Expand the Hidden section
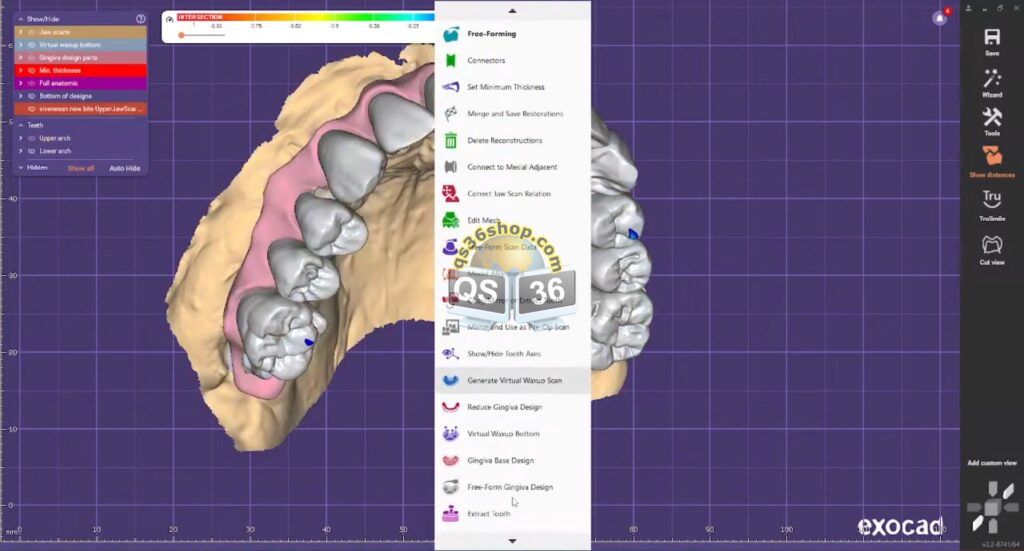This screenshot has height=551, width=1024. coord(21,168)
